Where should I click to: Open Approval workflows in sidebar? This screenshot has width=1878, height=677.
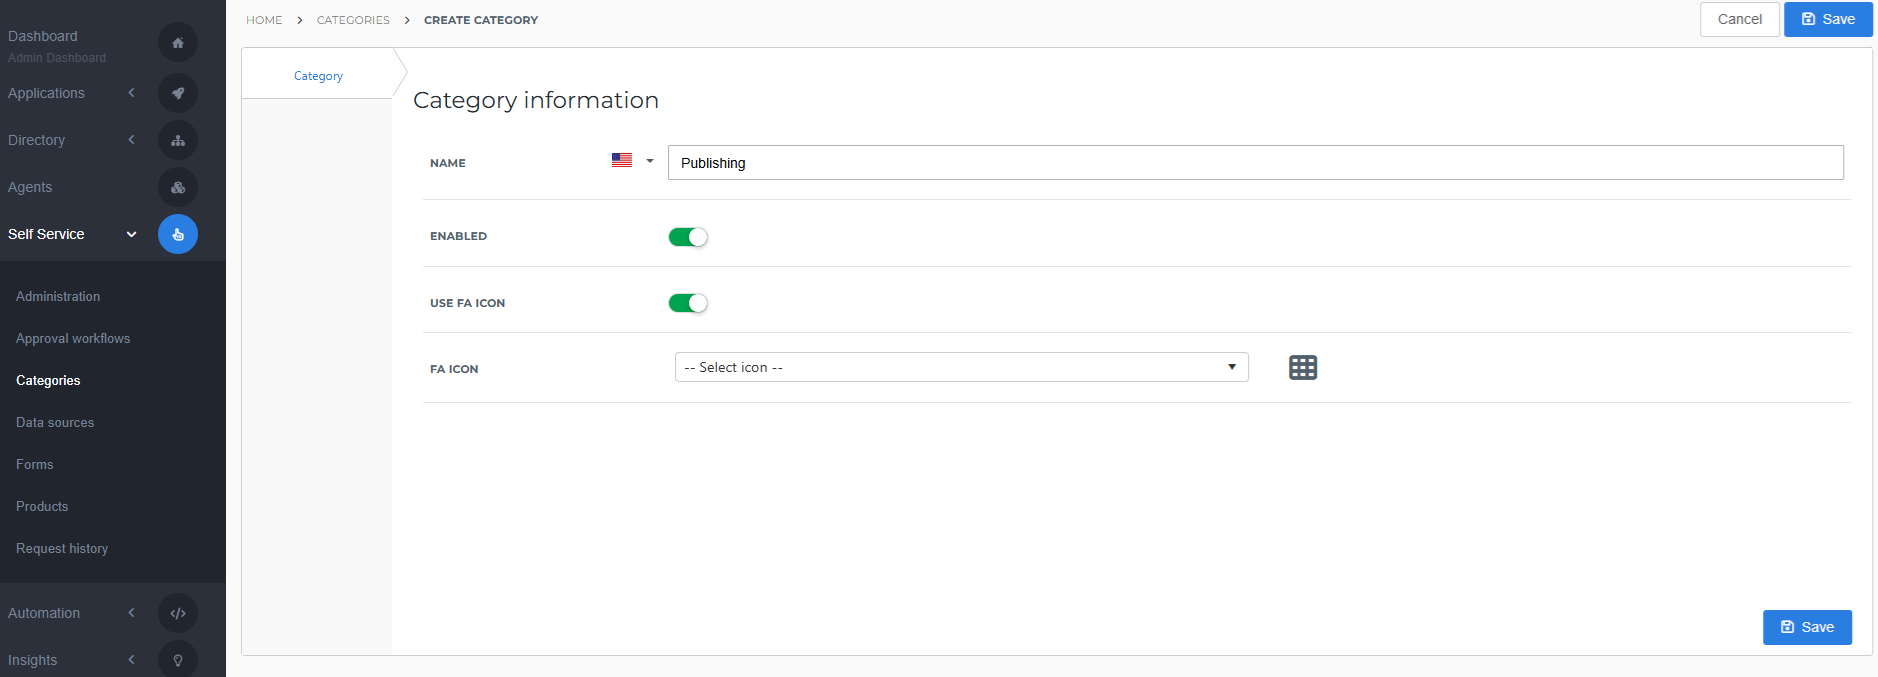tap(73, 339)
